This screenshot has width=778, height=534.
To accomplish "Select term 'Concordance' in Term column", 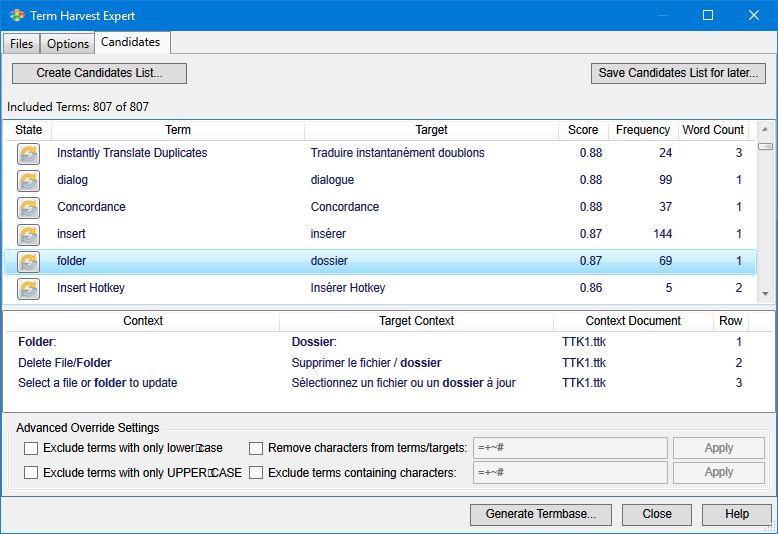I will [x=91, y=207].
